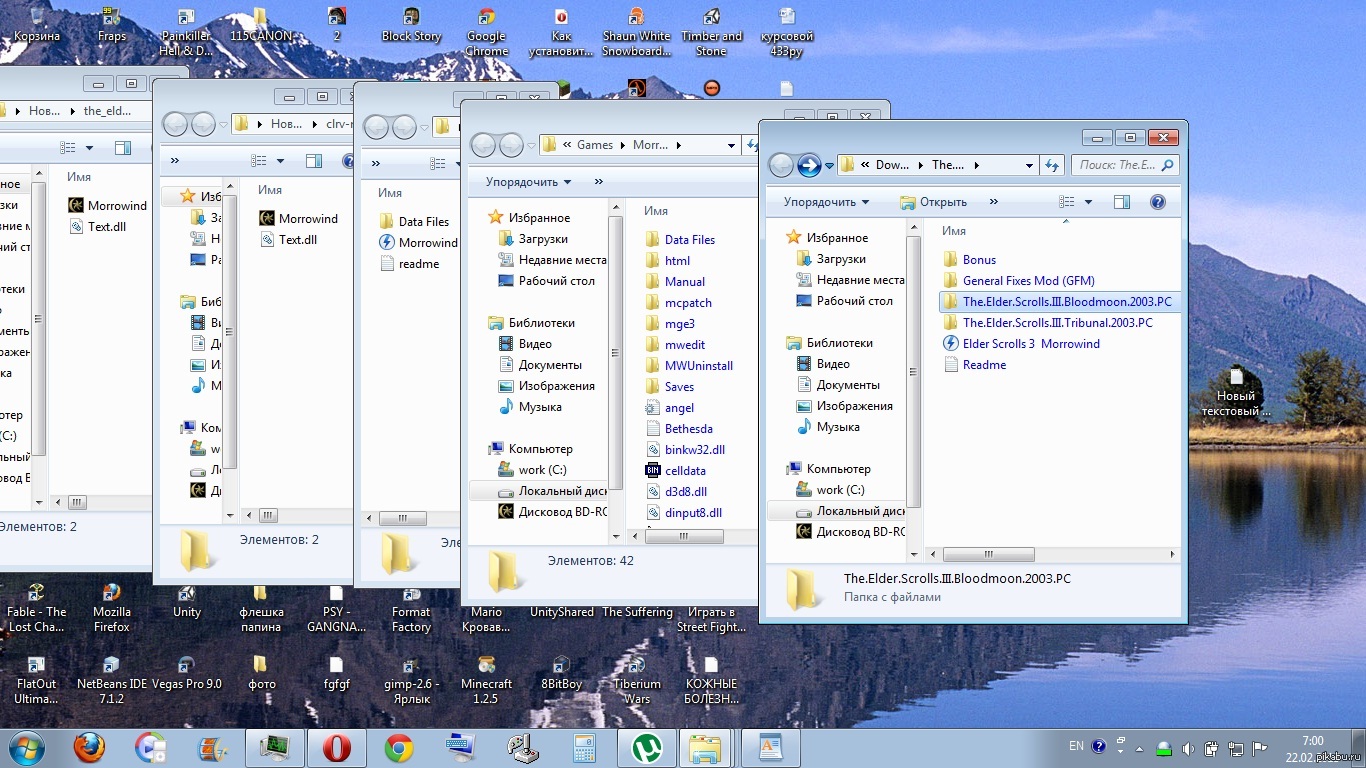Open Упорядочить dropdown in front Explorer window
The width and height of the screenshot is (1366, 768).
[826, 202]
